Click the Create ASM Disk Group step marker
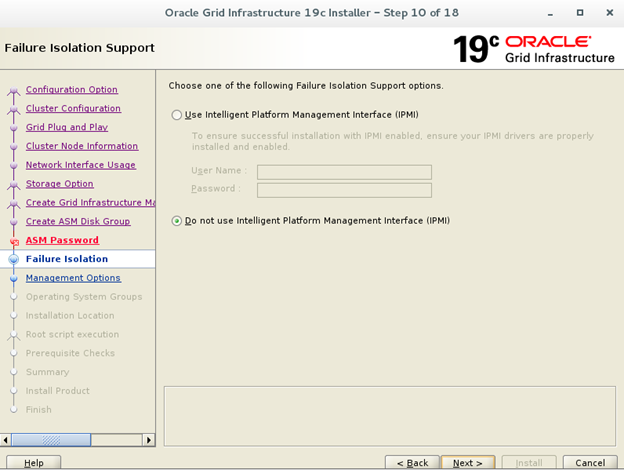The image size is (624, 470). [x=14, y=222]
